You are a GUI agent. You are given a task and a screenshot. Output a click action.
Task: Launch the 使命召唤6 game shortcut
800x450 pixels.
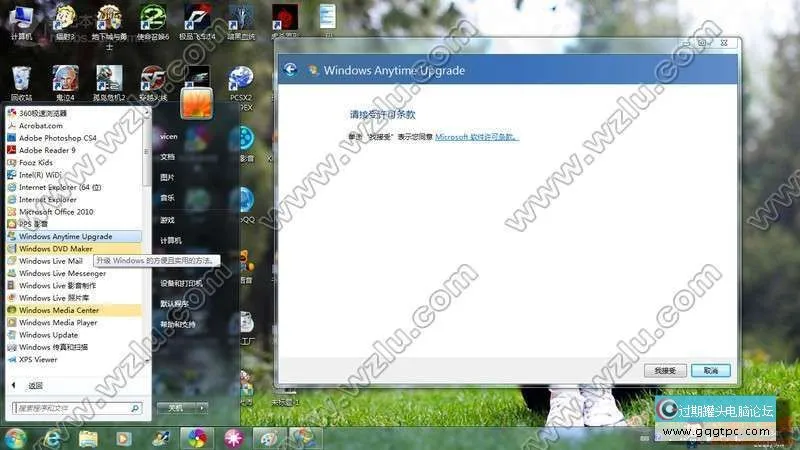tap(153, 22)
